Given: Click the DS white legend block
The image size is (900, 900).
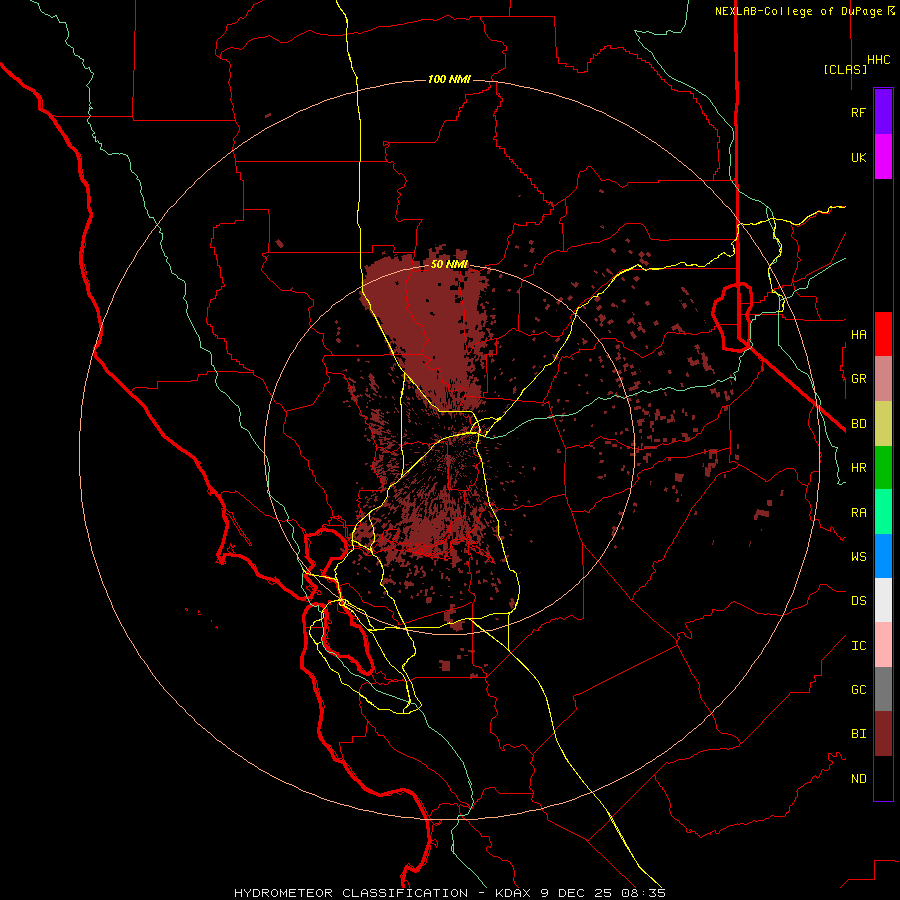Looking at the screenshot, I should 883,600.
